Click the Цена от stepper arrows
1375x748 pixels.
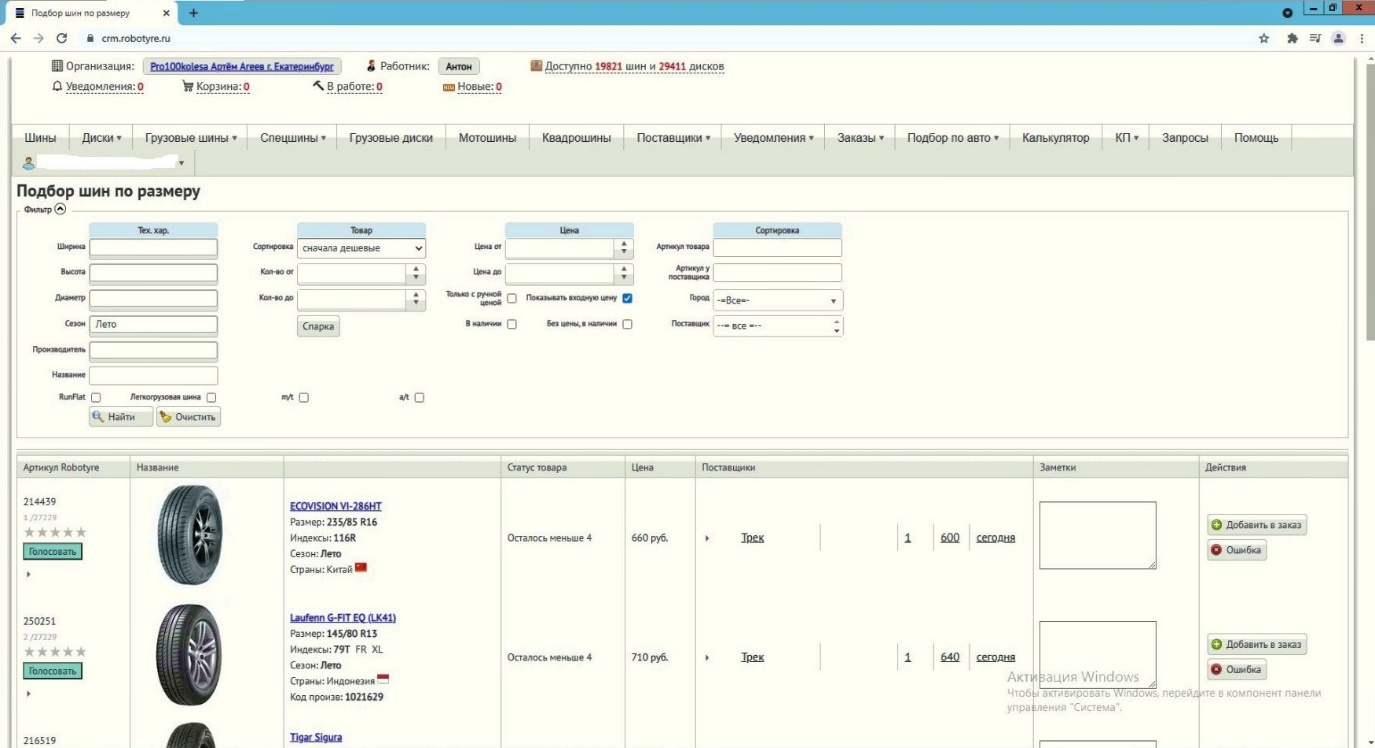coord(626,248)
